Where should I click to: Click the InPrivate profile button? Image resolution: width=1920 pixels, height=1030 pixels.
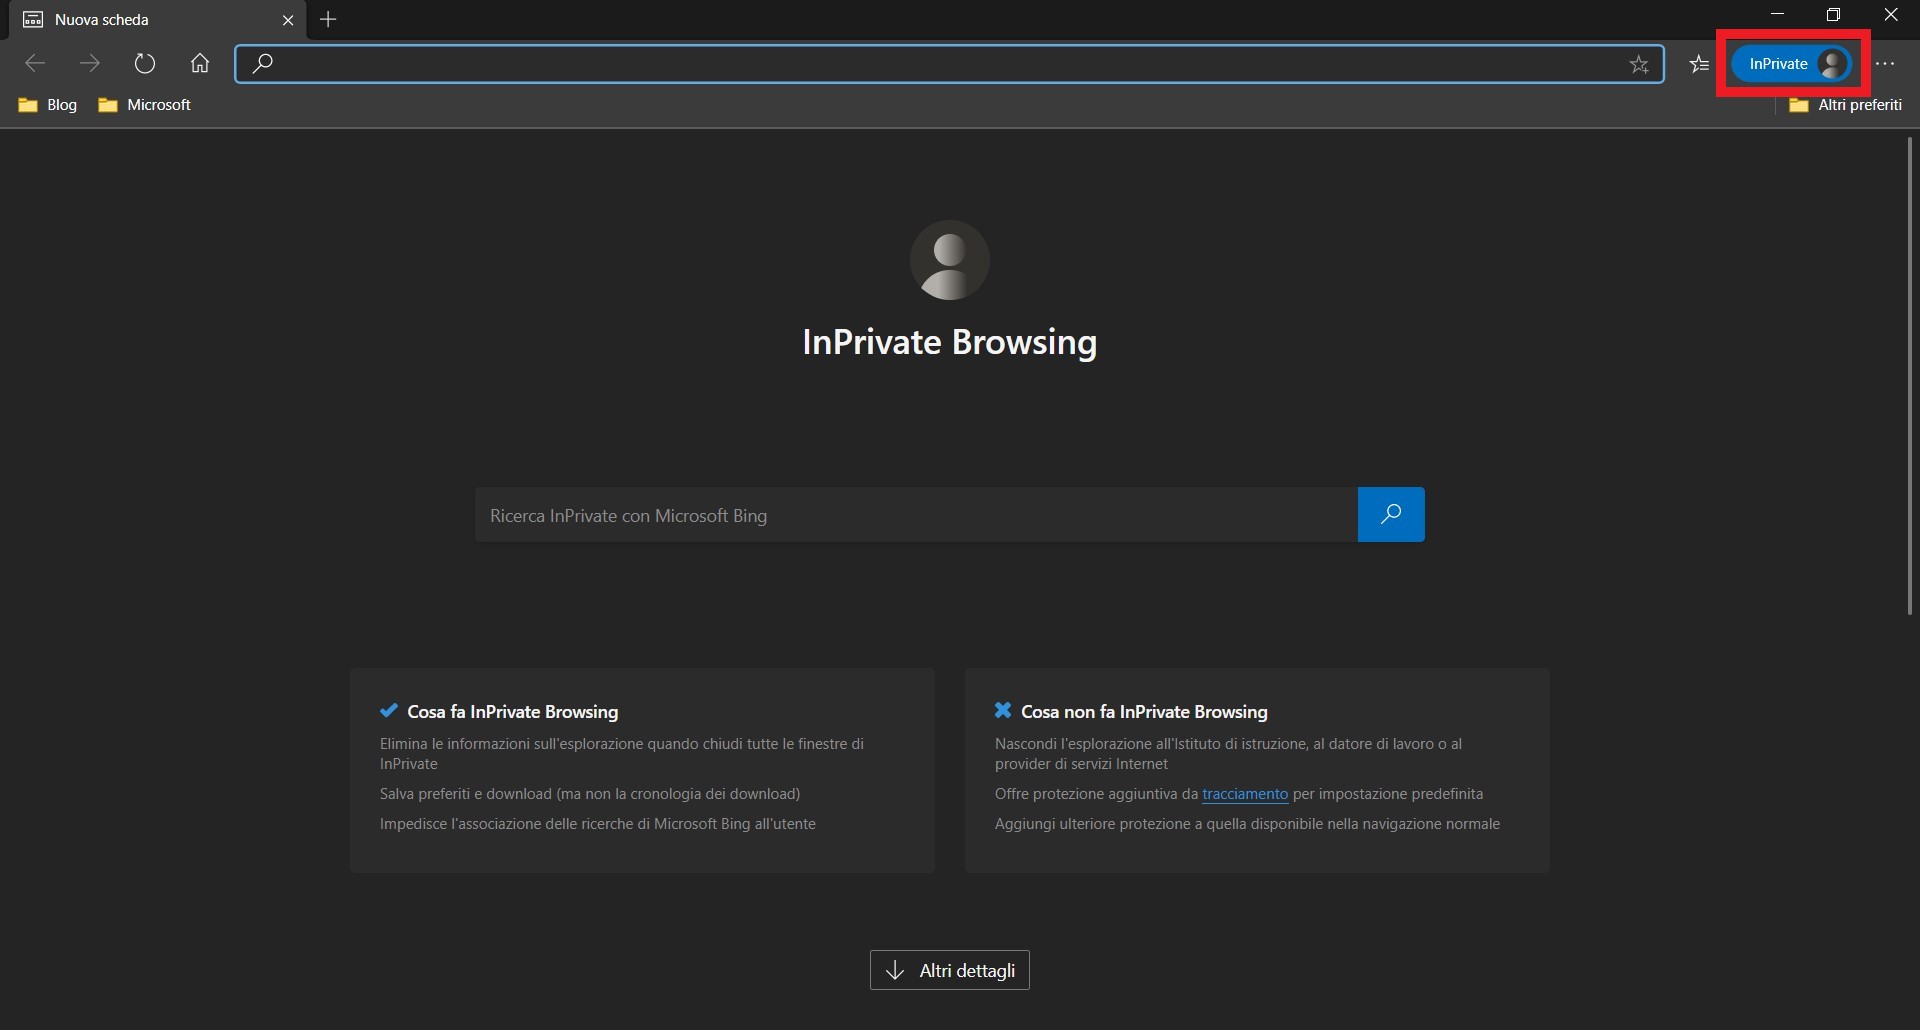[1793, 64]
